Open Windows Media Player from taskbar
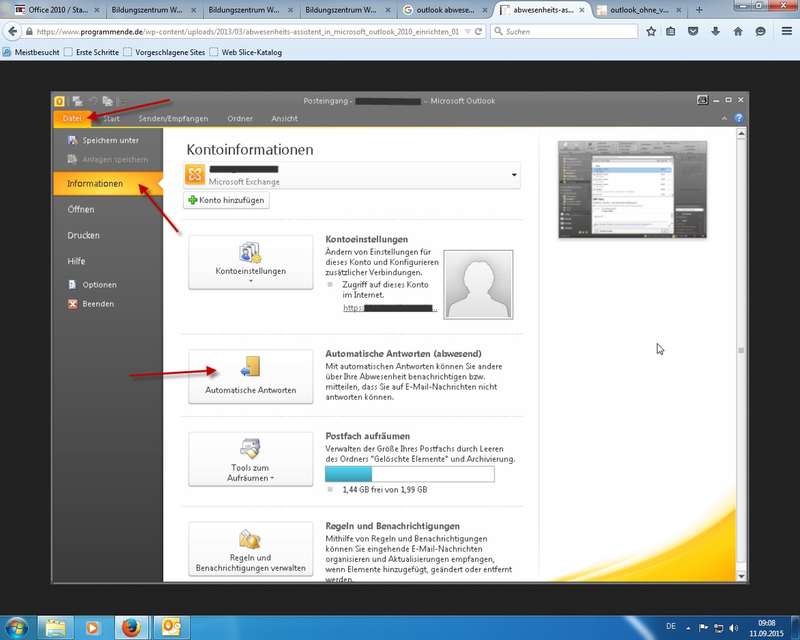 (x=92, y=627)
